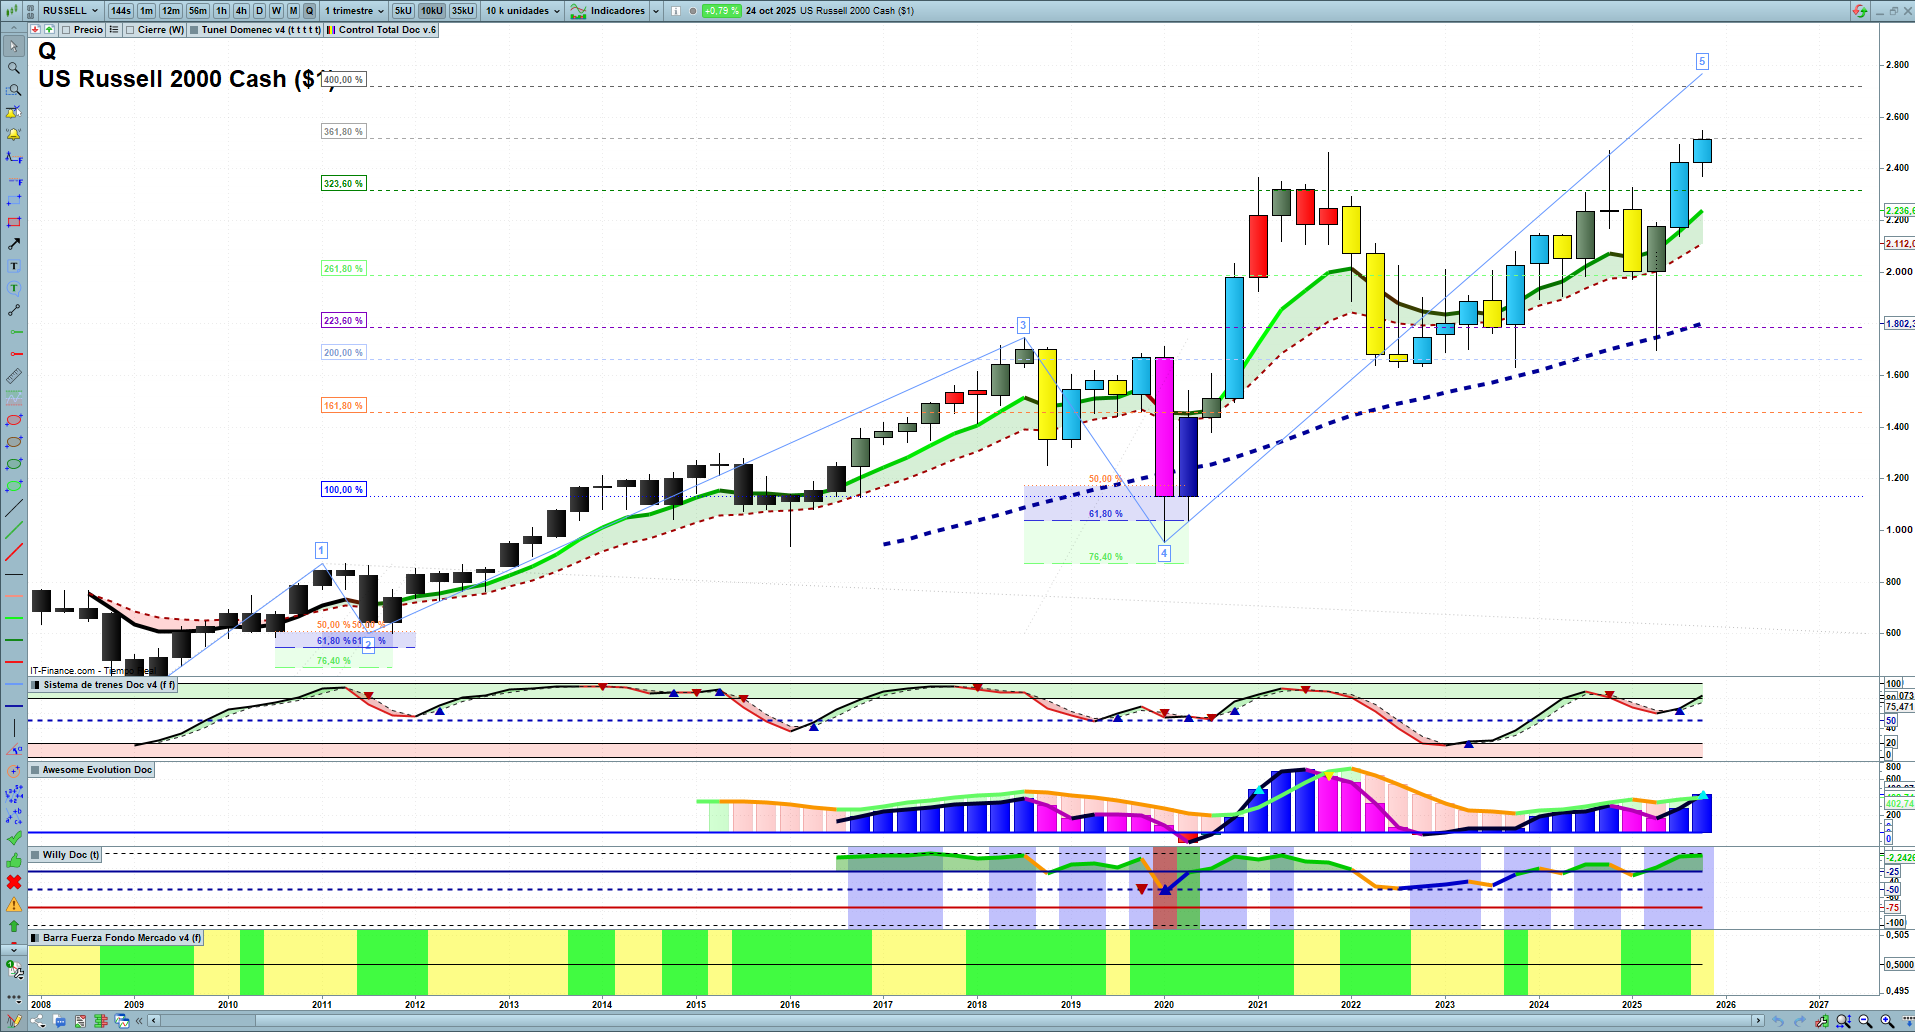Viewport: 1915px width, 1032px height.
Task: Toggle the Tunel Domenec v4 indicator
Action: [x=255, y=30]
